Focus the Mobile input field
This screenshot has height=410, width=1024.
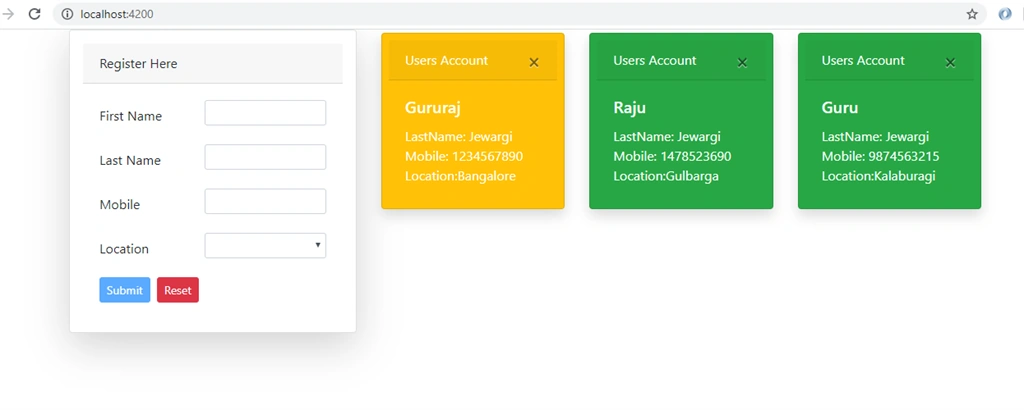coord(265,201)
